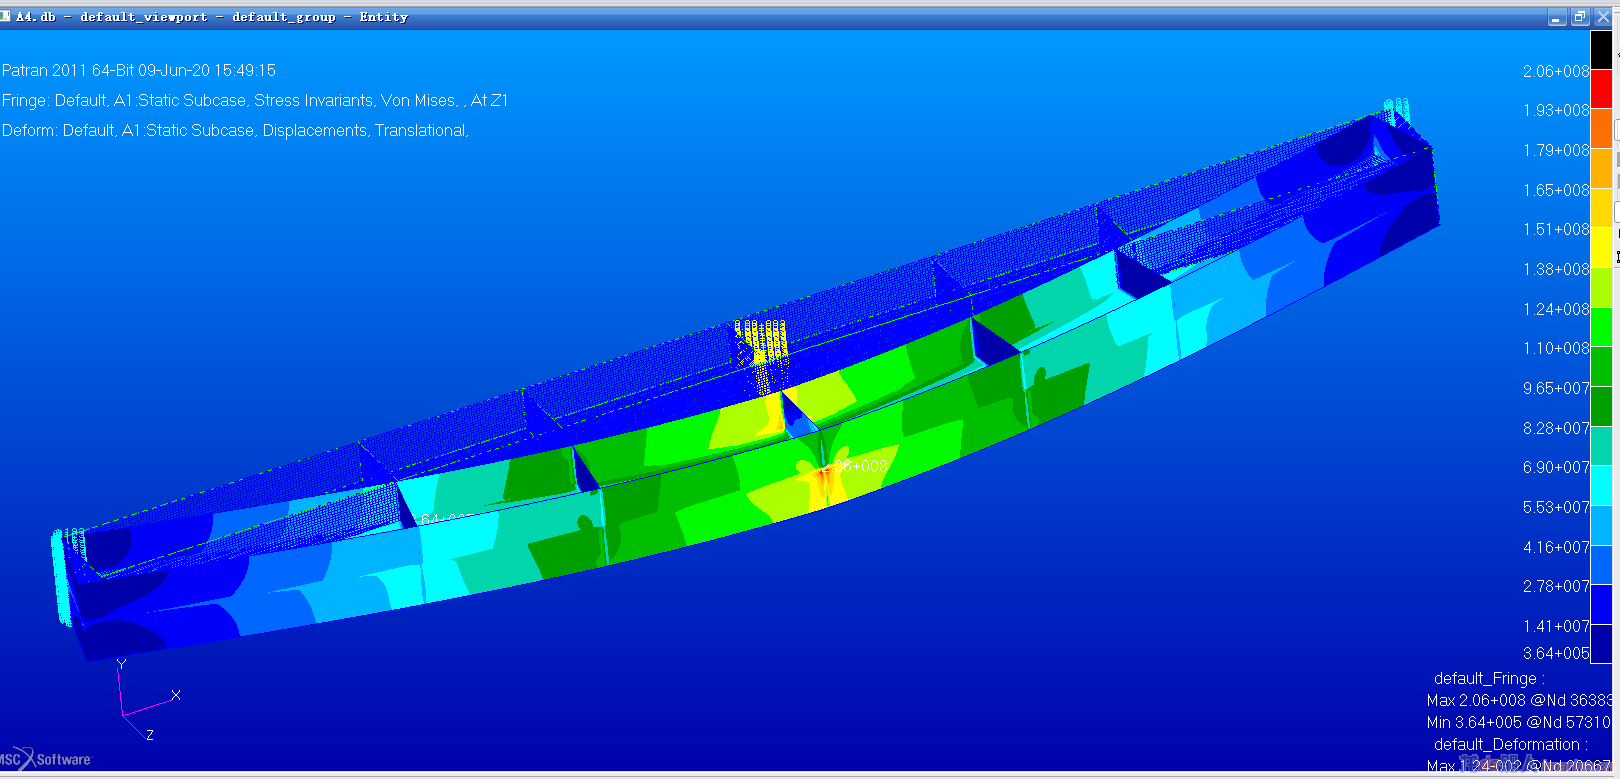Click legend value 6.90+007

(1556, 467)
